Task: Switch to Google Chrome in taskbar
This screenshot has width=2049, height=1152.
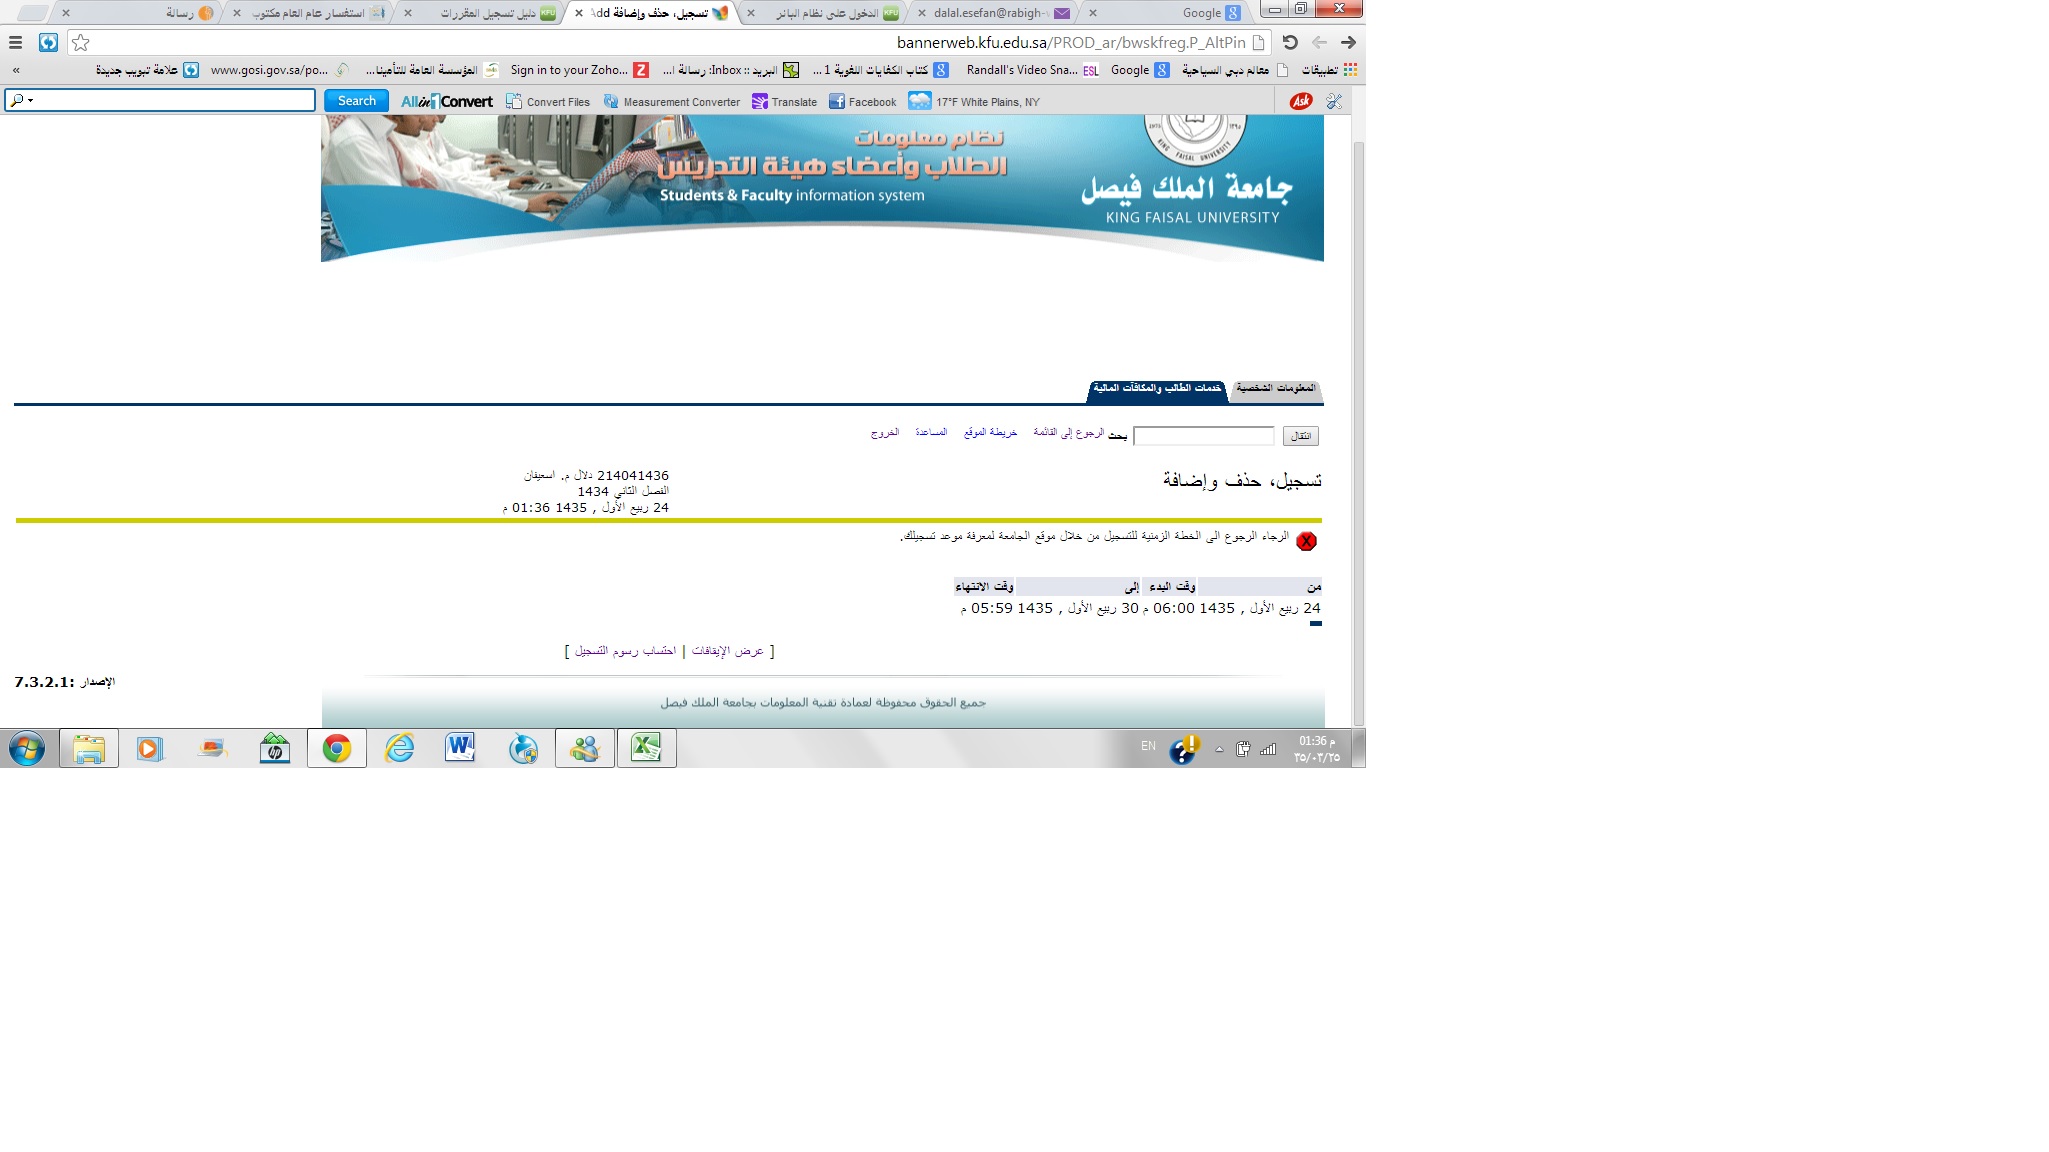Action: click(337, 748)
